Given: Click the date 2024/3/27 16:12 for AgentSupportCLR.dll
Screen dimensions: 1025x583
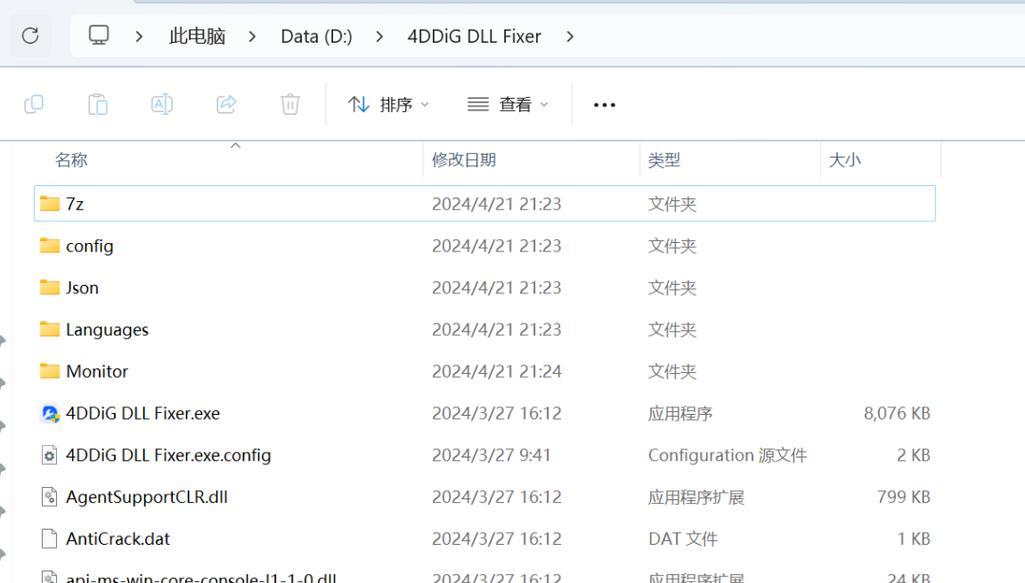Looking at the screenshot, I should 497,497.
